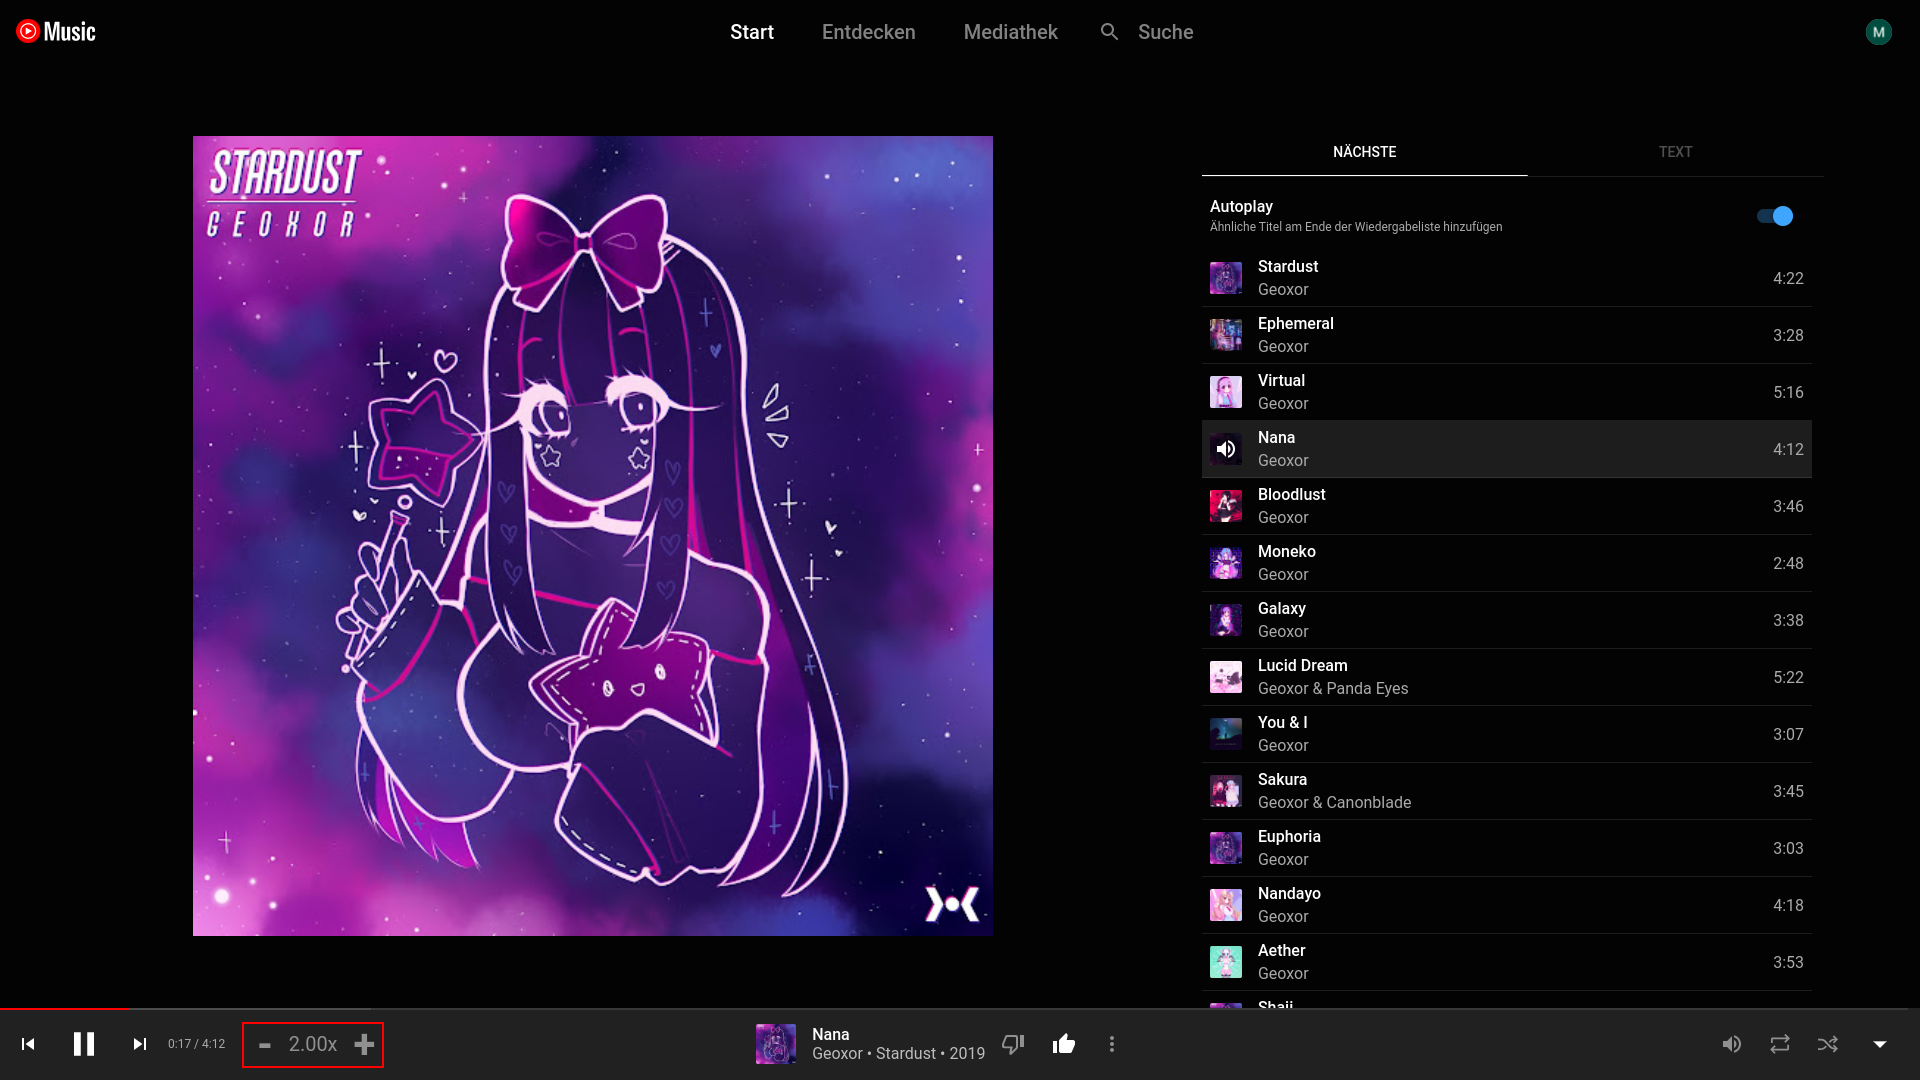The image size is (1920, 1080).
Task: Increase playback speed with plus button
Action: (364, 1044)
